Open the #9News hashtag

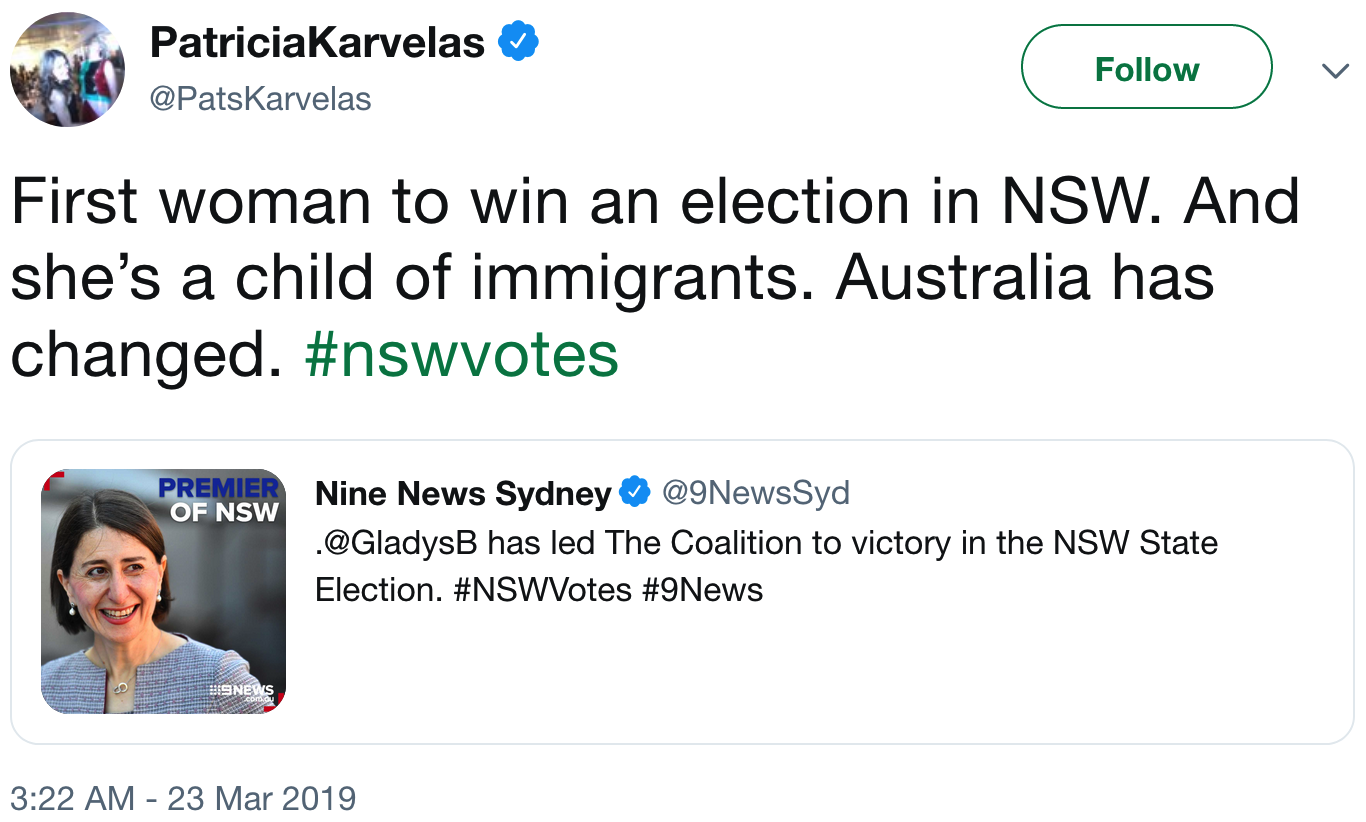702,589
